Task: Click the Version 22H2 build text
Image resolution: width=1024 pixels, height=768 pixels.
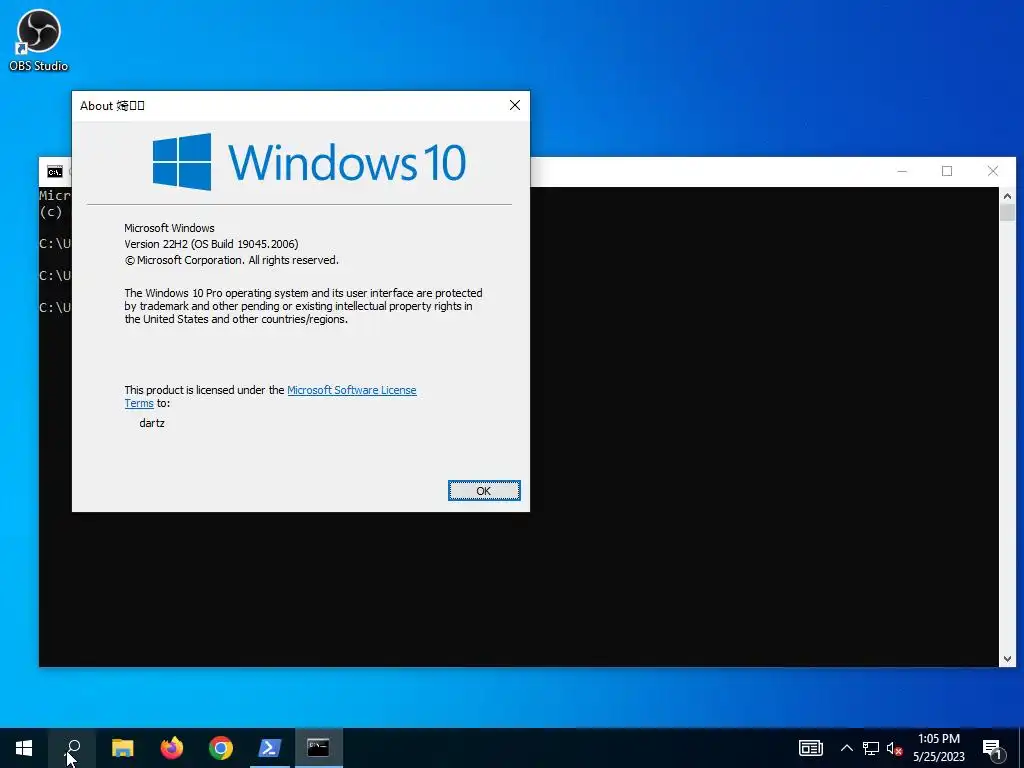Action: point(211,244)
